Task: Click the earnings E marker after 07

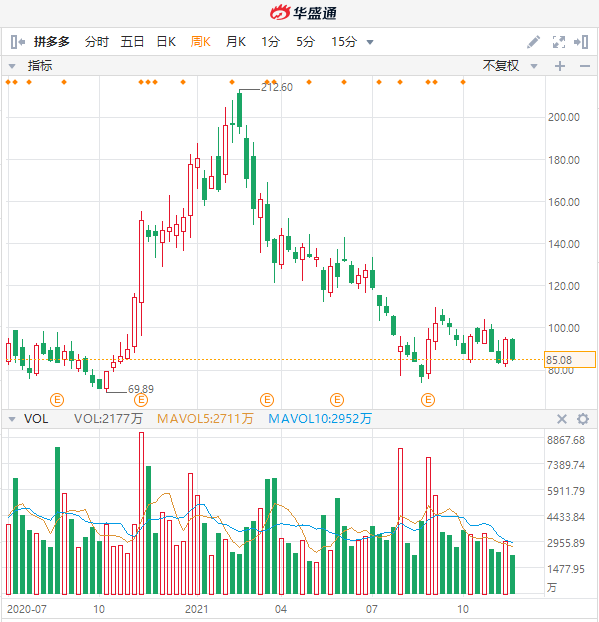Action: tap(428, 400)
